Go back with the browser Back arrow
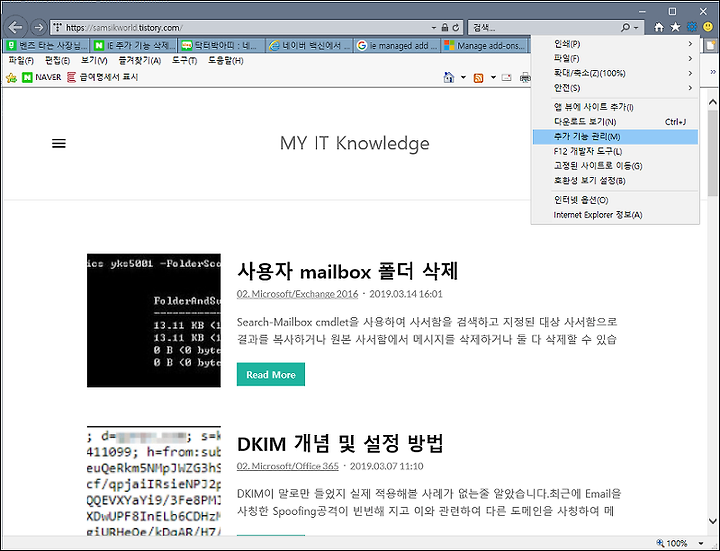 click(15, 27)
